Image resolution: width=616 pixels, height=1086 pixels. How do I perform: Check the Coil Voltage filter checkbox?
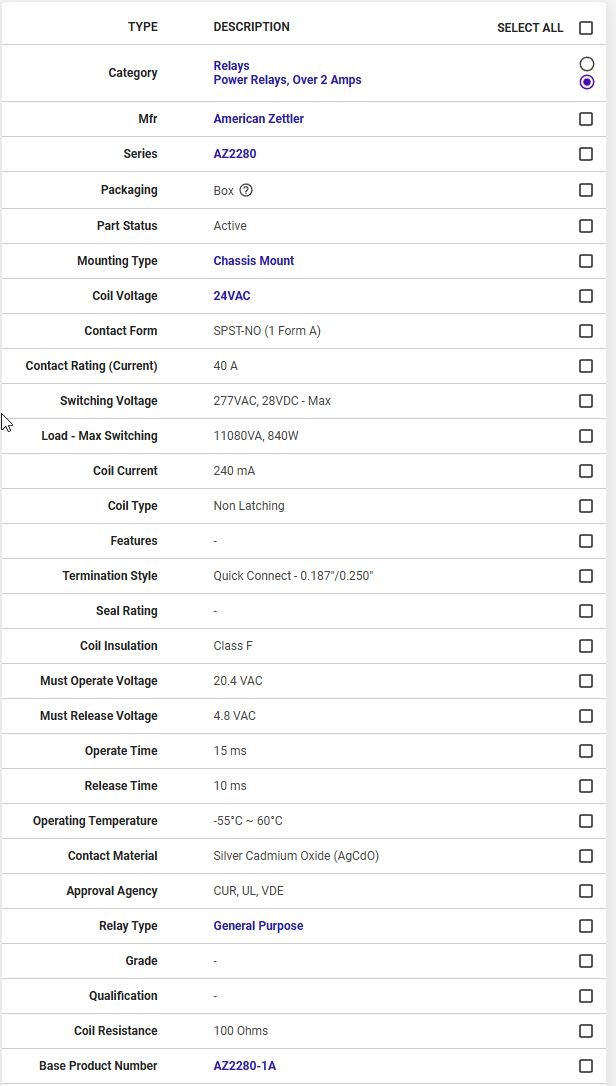coord(586,296)
